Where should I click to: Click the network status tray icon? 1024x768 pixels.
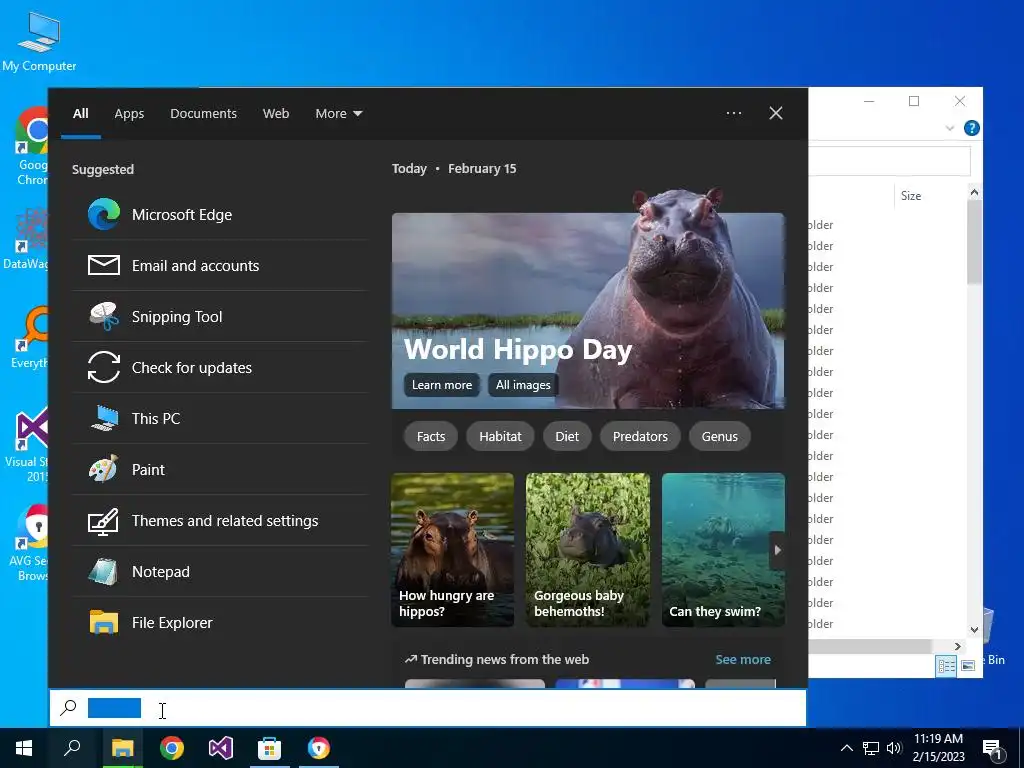point(871,748)
